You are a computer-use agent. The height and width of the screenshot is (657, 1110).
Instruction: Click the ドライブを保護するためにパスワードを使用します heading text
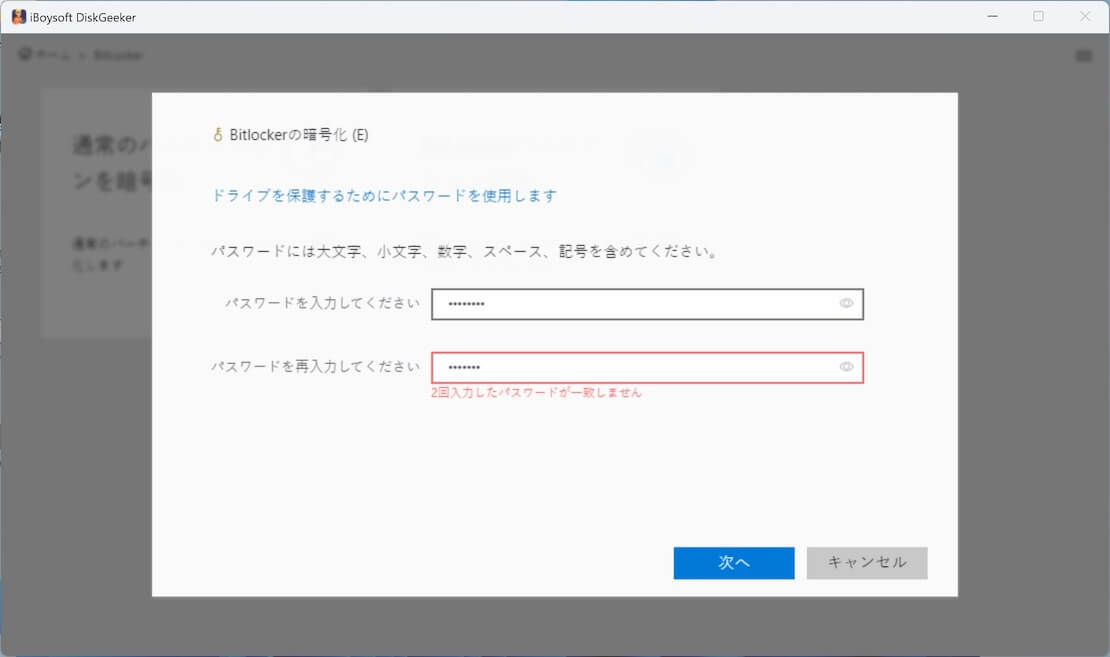(384, 195)
